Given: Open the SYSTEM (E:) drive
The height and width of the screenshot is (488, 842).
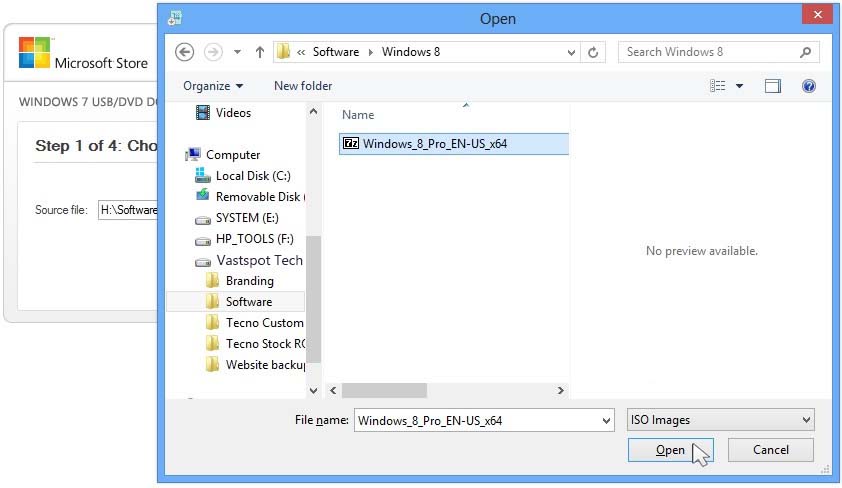Looking at the screenshot, I should 247,217.
